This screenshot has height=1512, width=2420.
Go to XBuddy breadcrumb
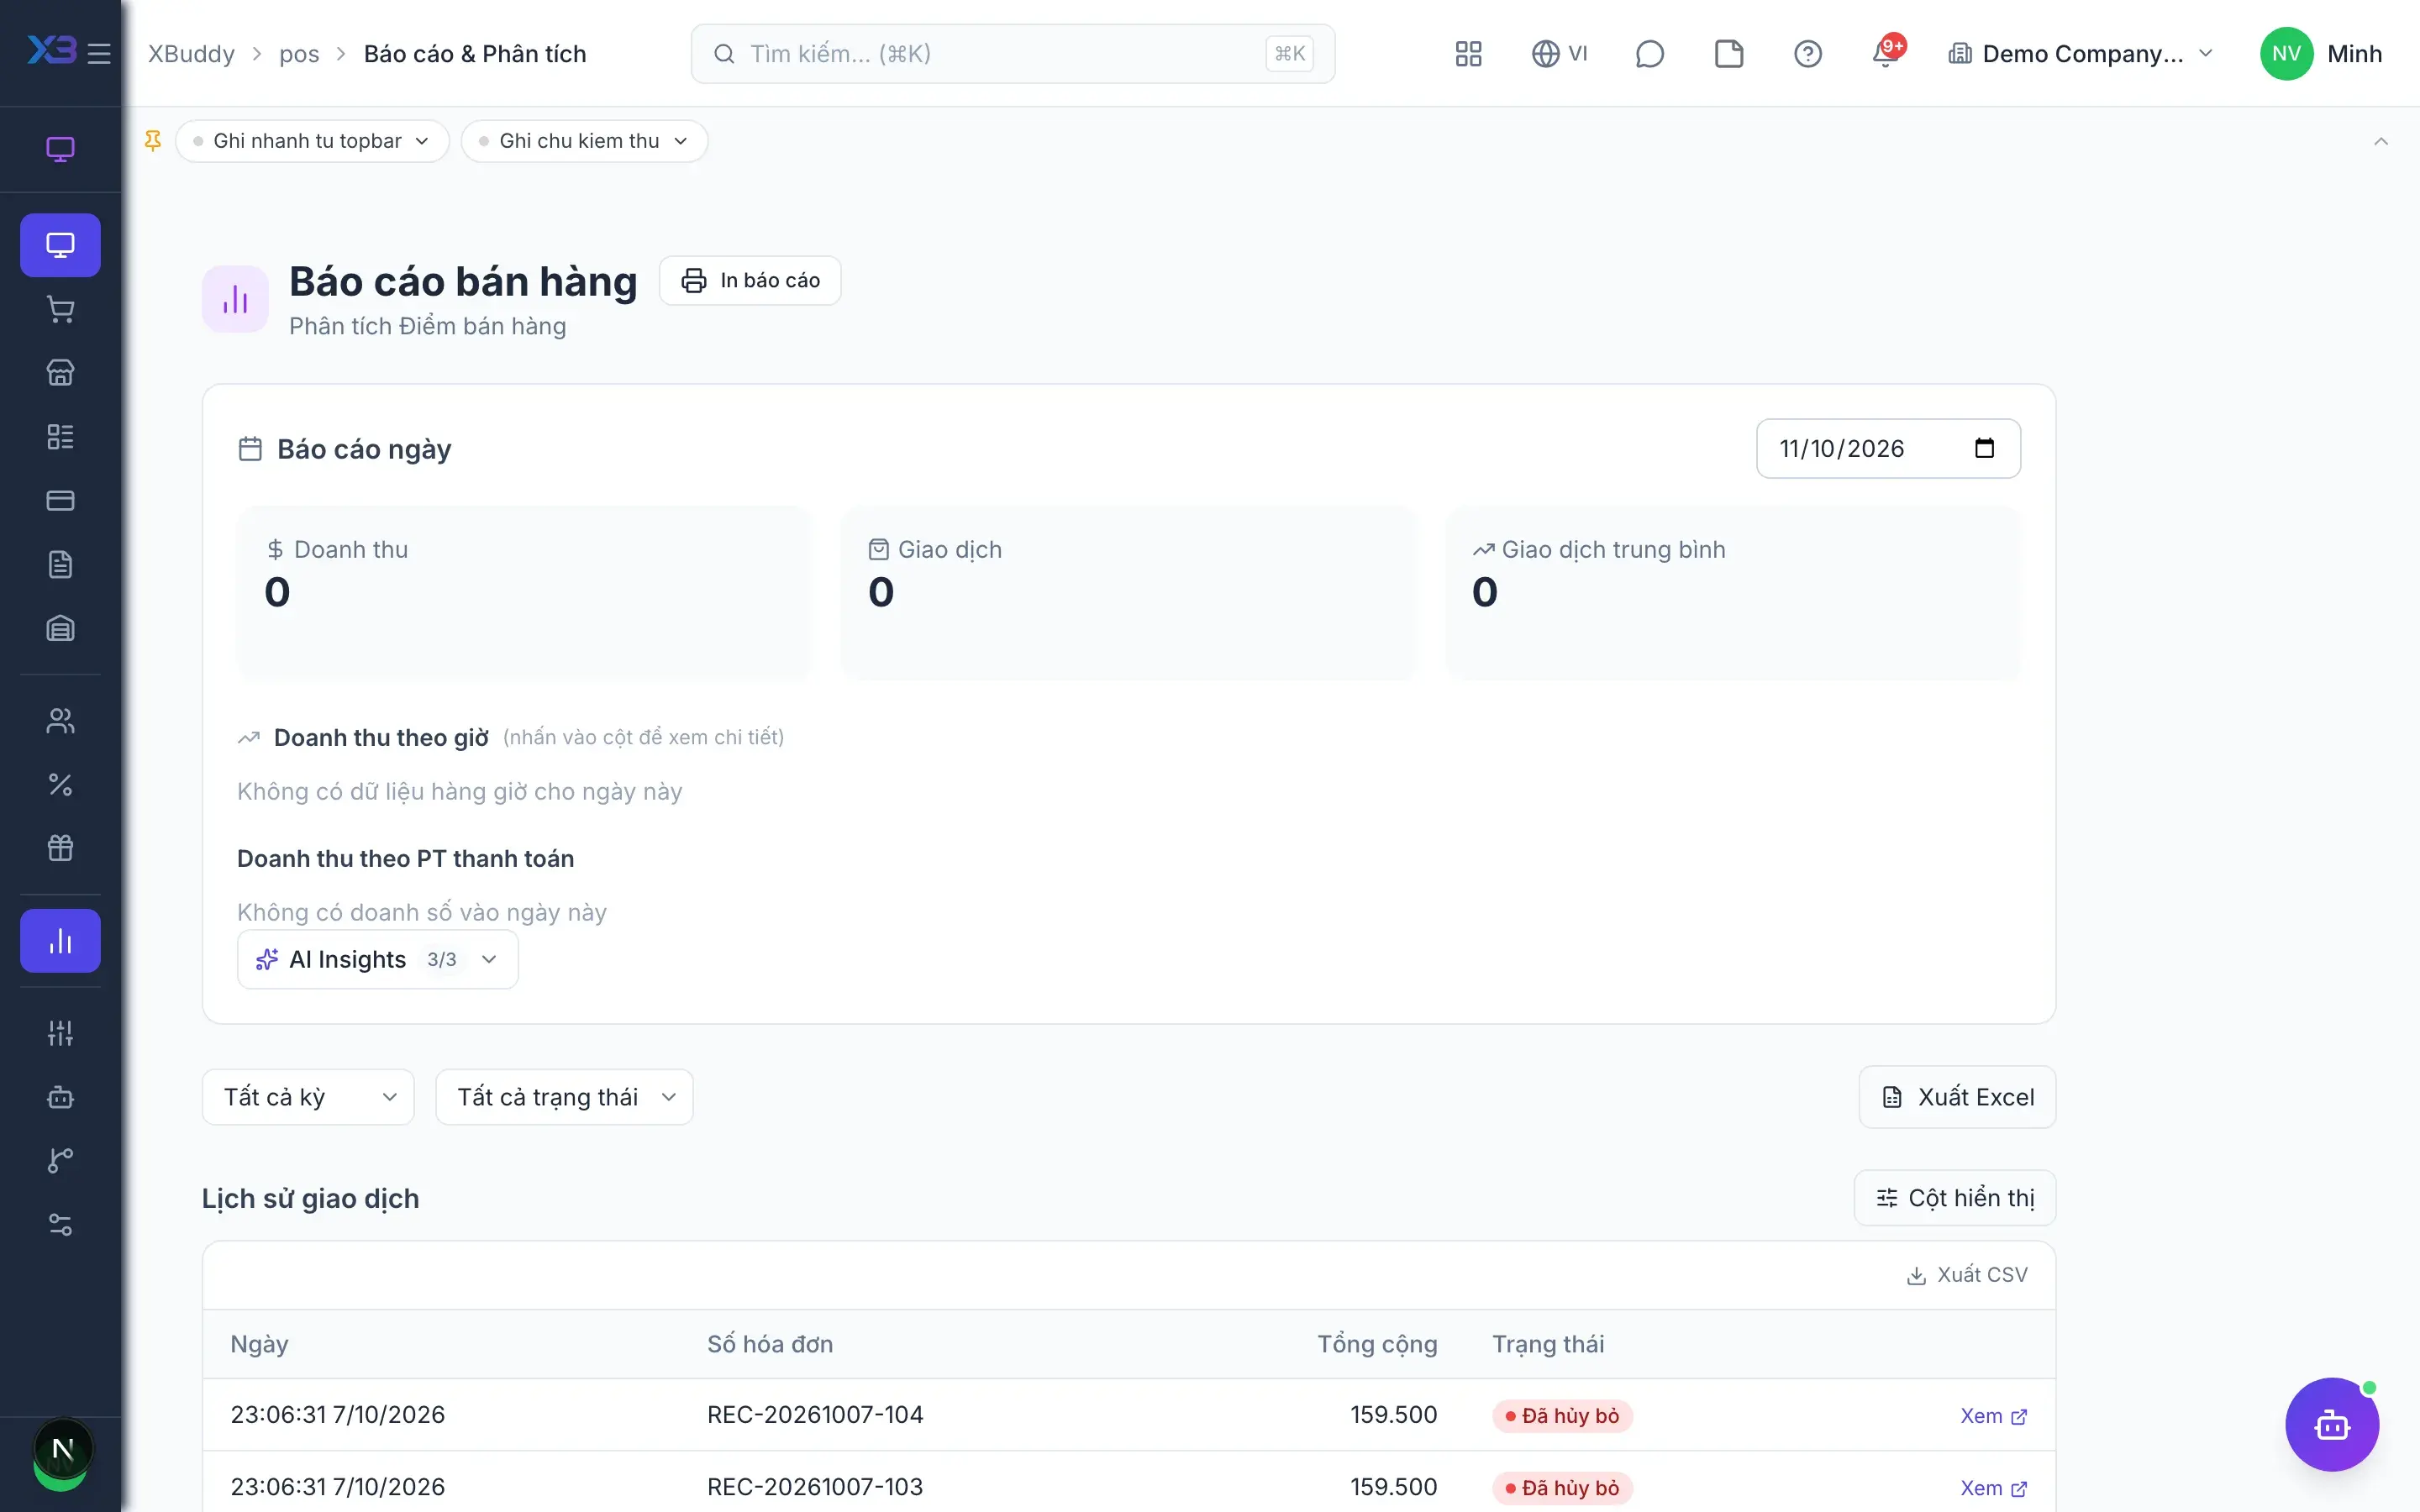pos(191,53)
